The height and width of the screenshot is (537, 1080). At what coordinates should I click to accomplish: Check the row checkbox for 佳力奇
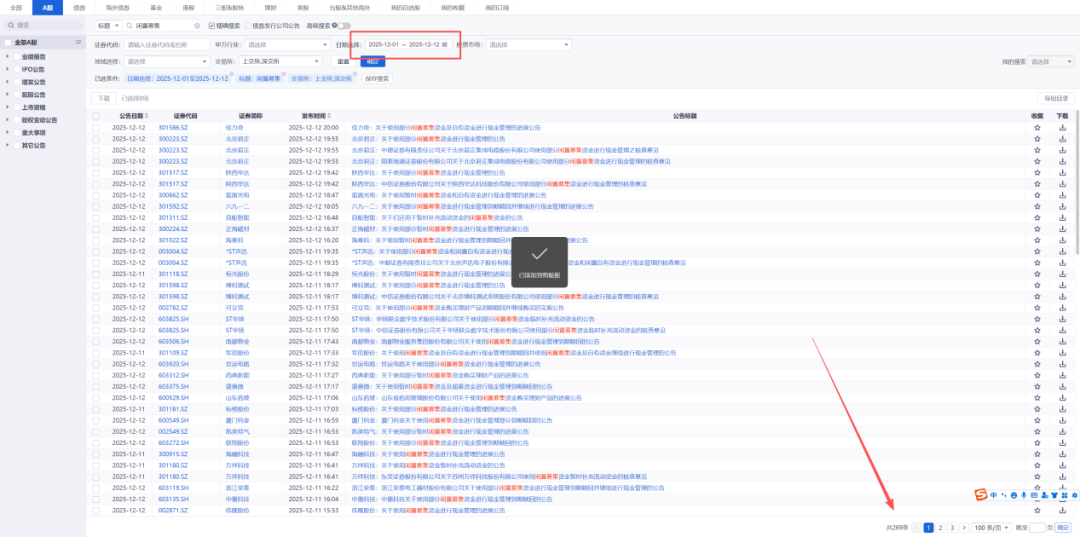tap(96, 127)
